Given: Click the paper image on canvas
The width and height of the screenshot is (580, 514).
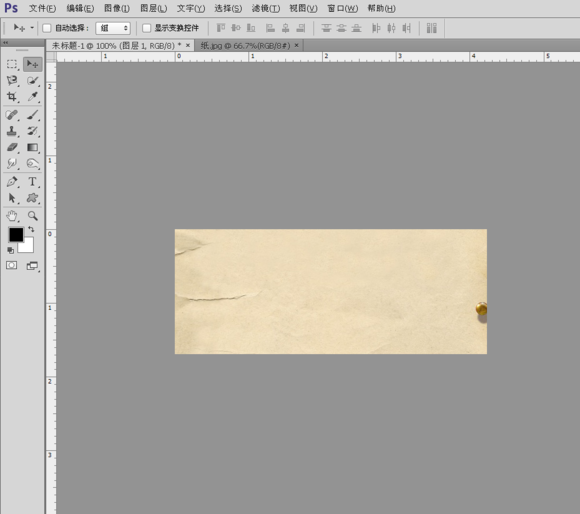Looking at the screenshot, I should [x=331, y=291].
